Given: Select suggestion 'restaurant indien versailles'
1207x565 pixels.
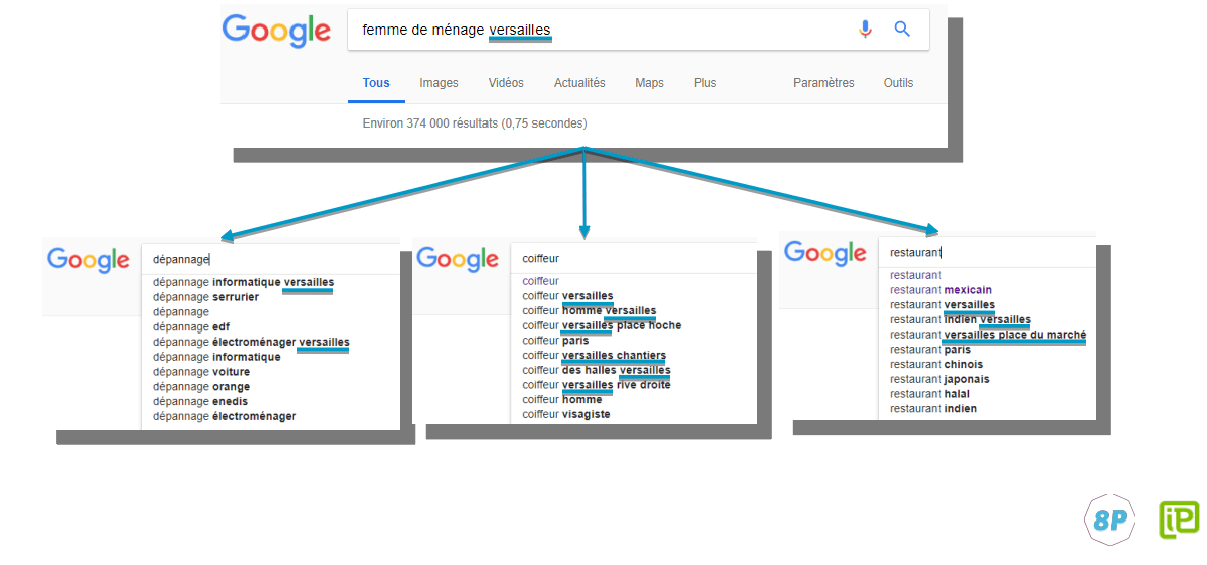Looking at the screenshot, I should point(960,320).
